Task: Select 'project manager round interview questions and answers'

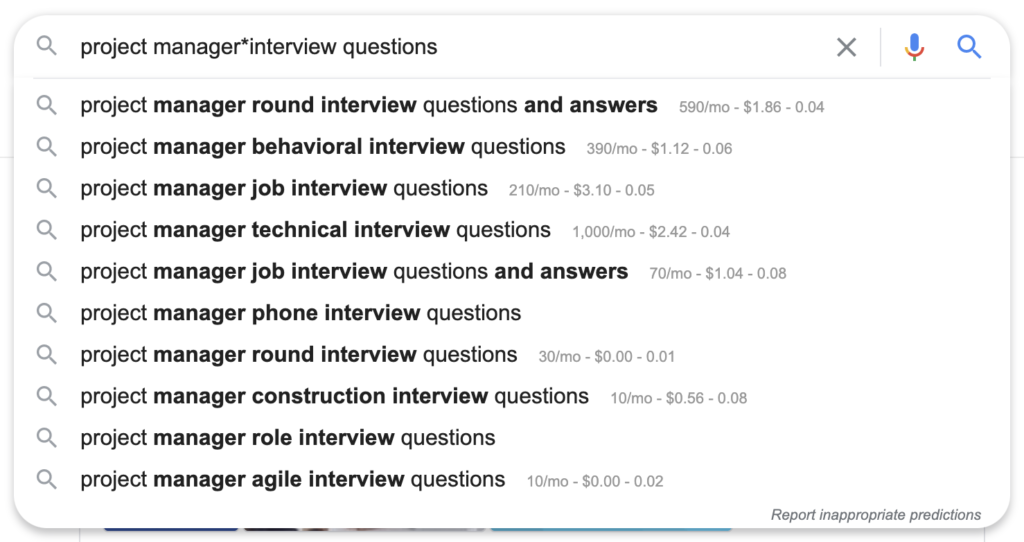Action: point(369,105)
